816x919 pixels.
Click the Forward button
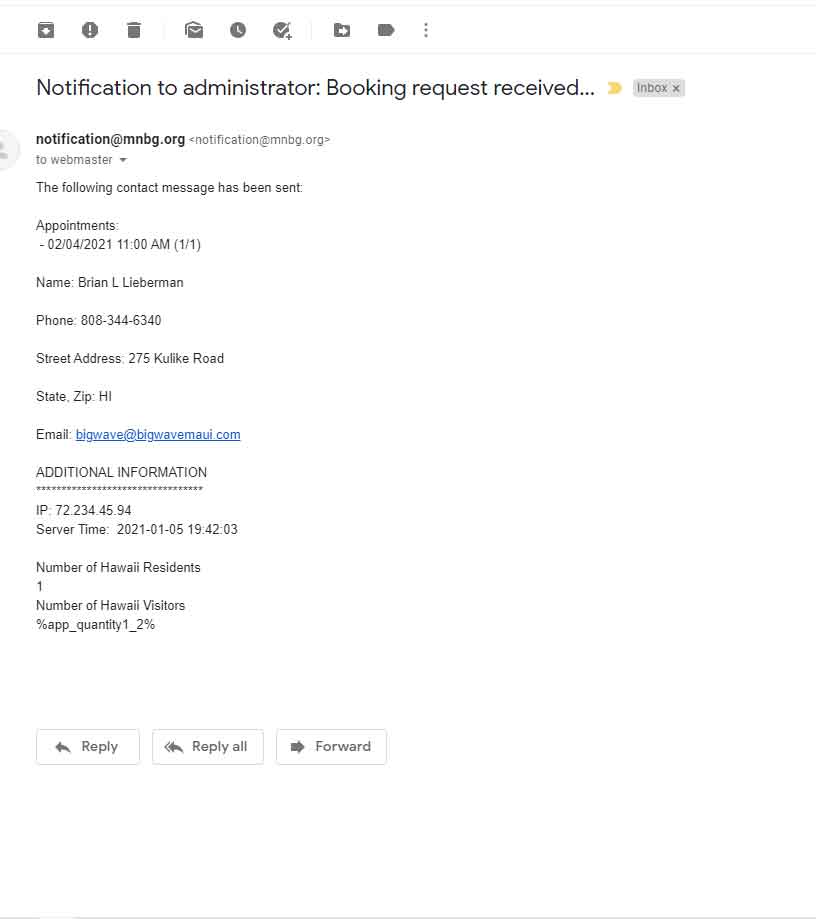click(331, 747)
